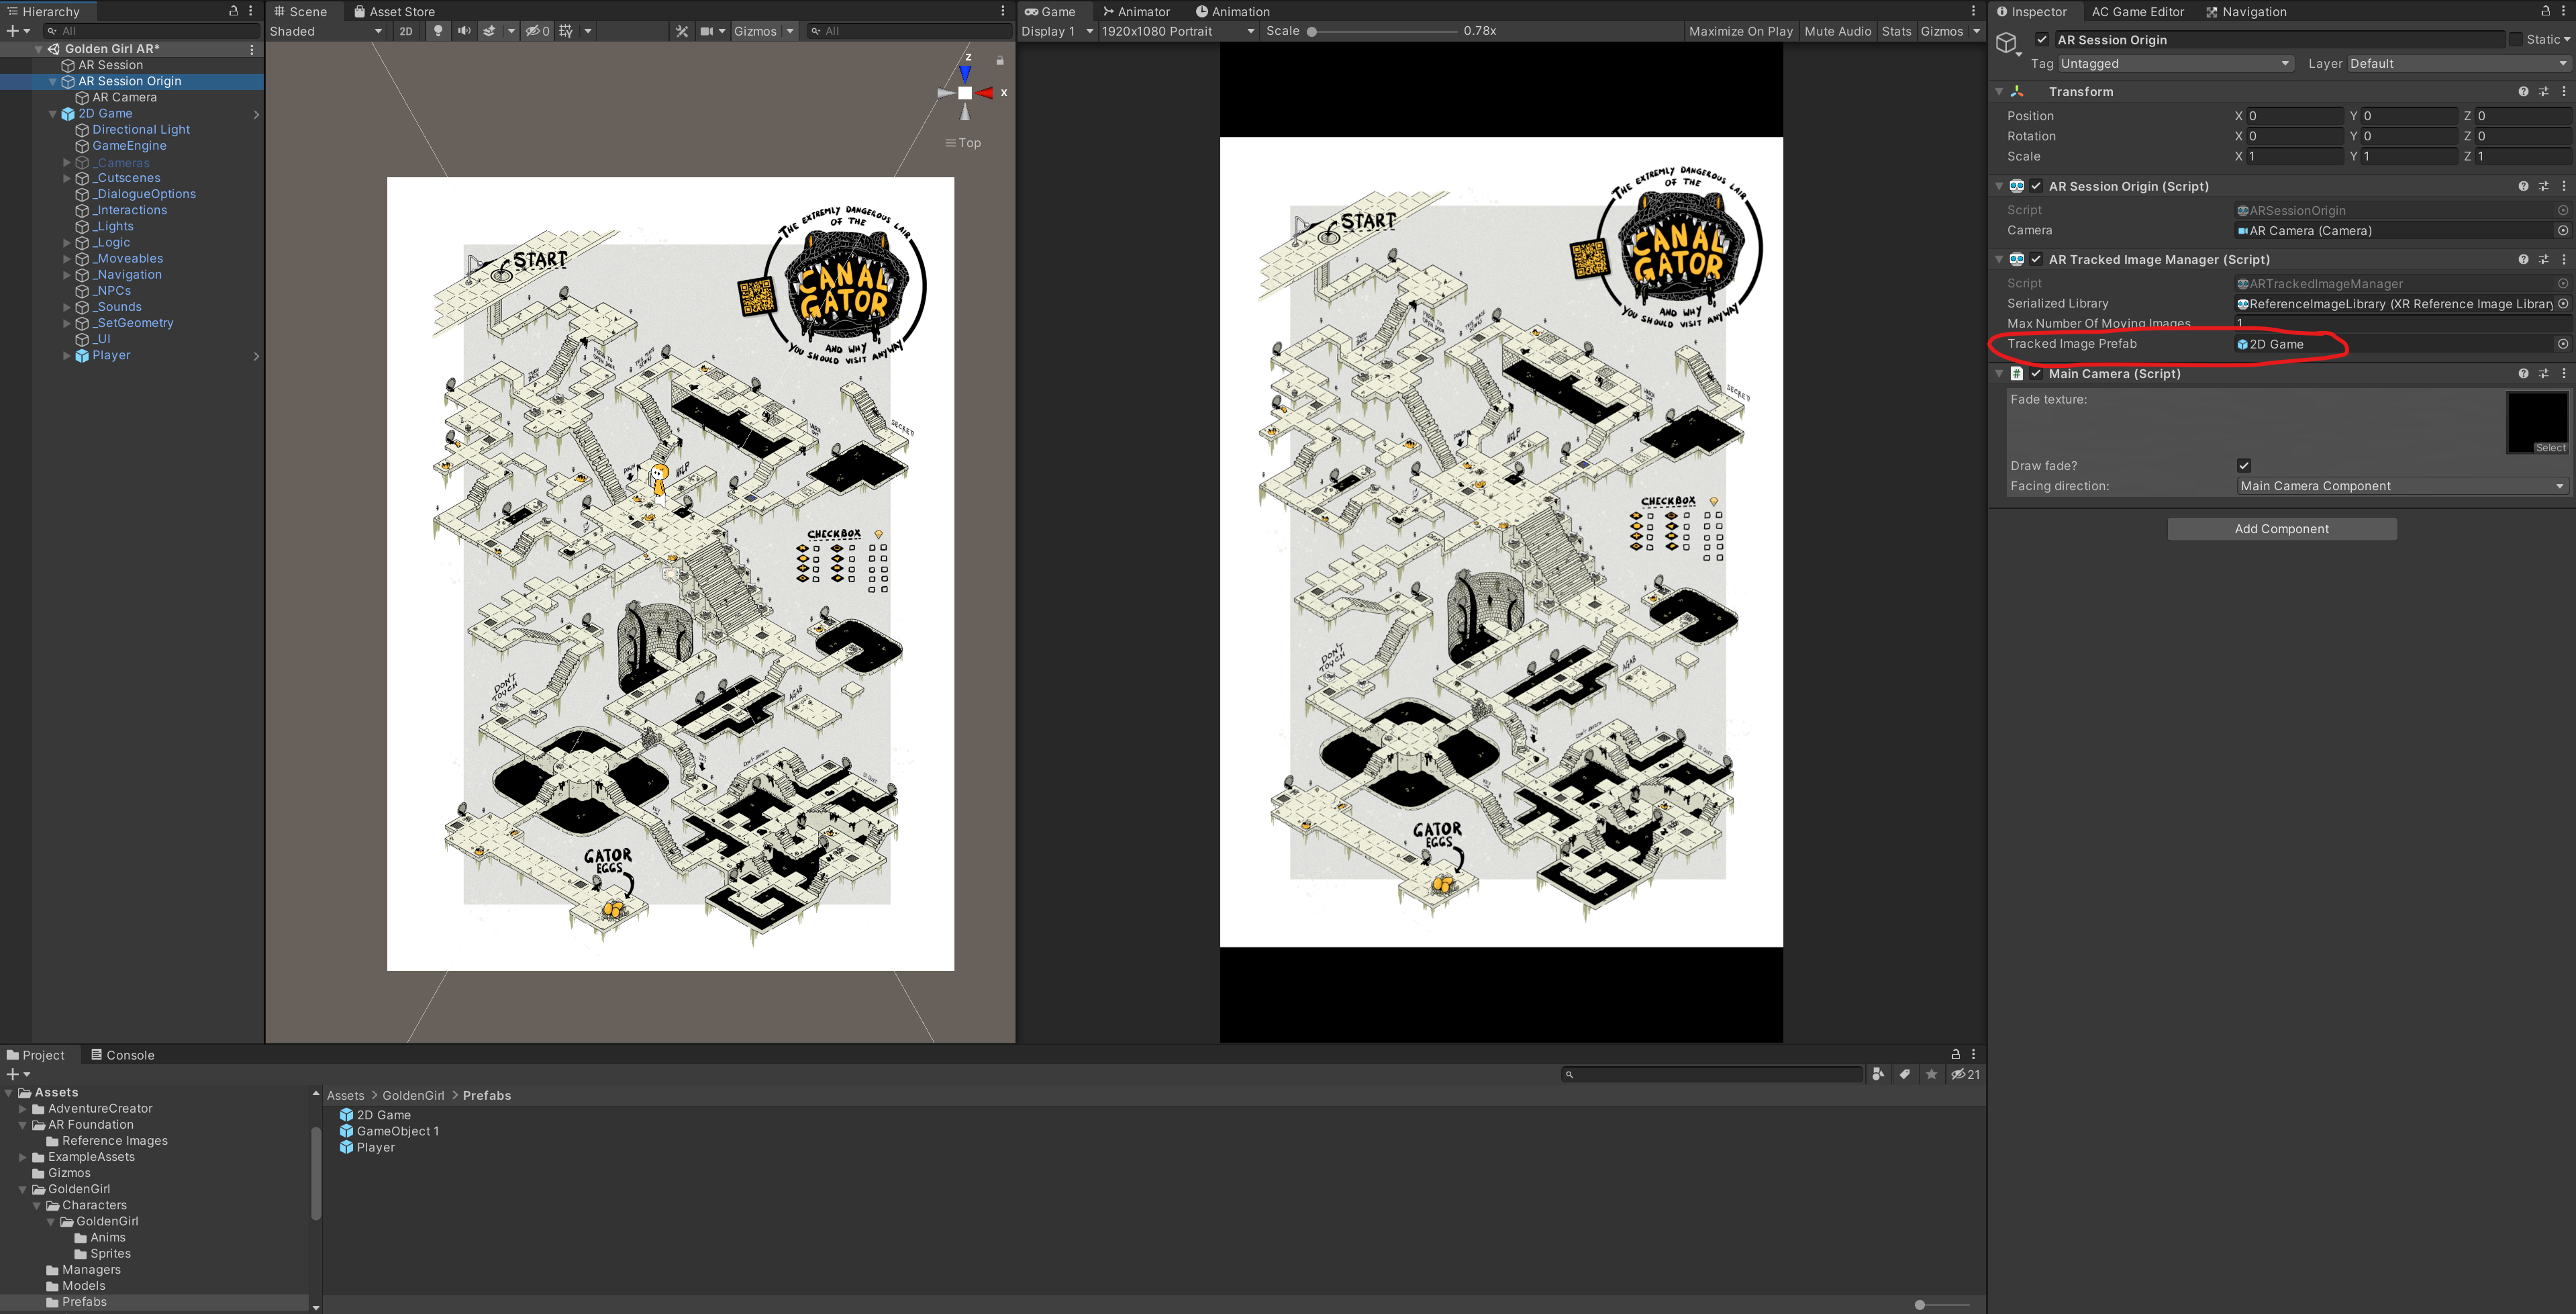Collapse Transform component foldout

tap(2000, 91)
